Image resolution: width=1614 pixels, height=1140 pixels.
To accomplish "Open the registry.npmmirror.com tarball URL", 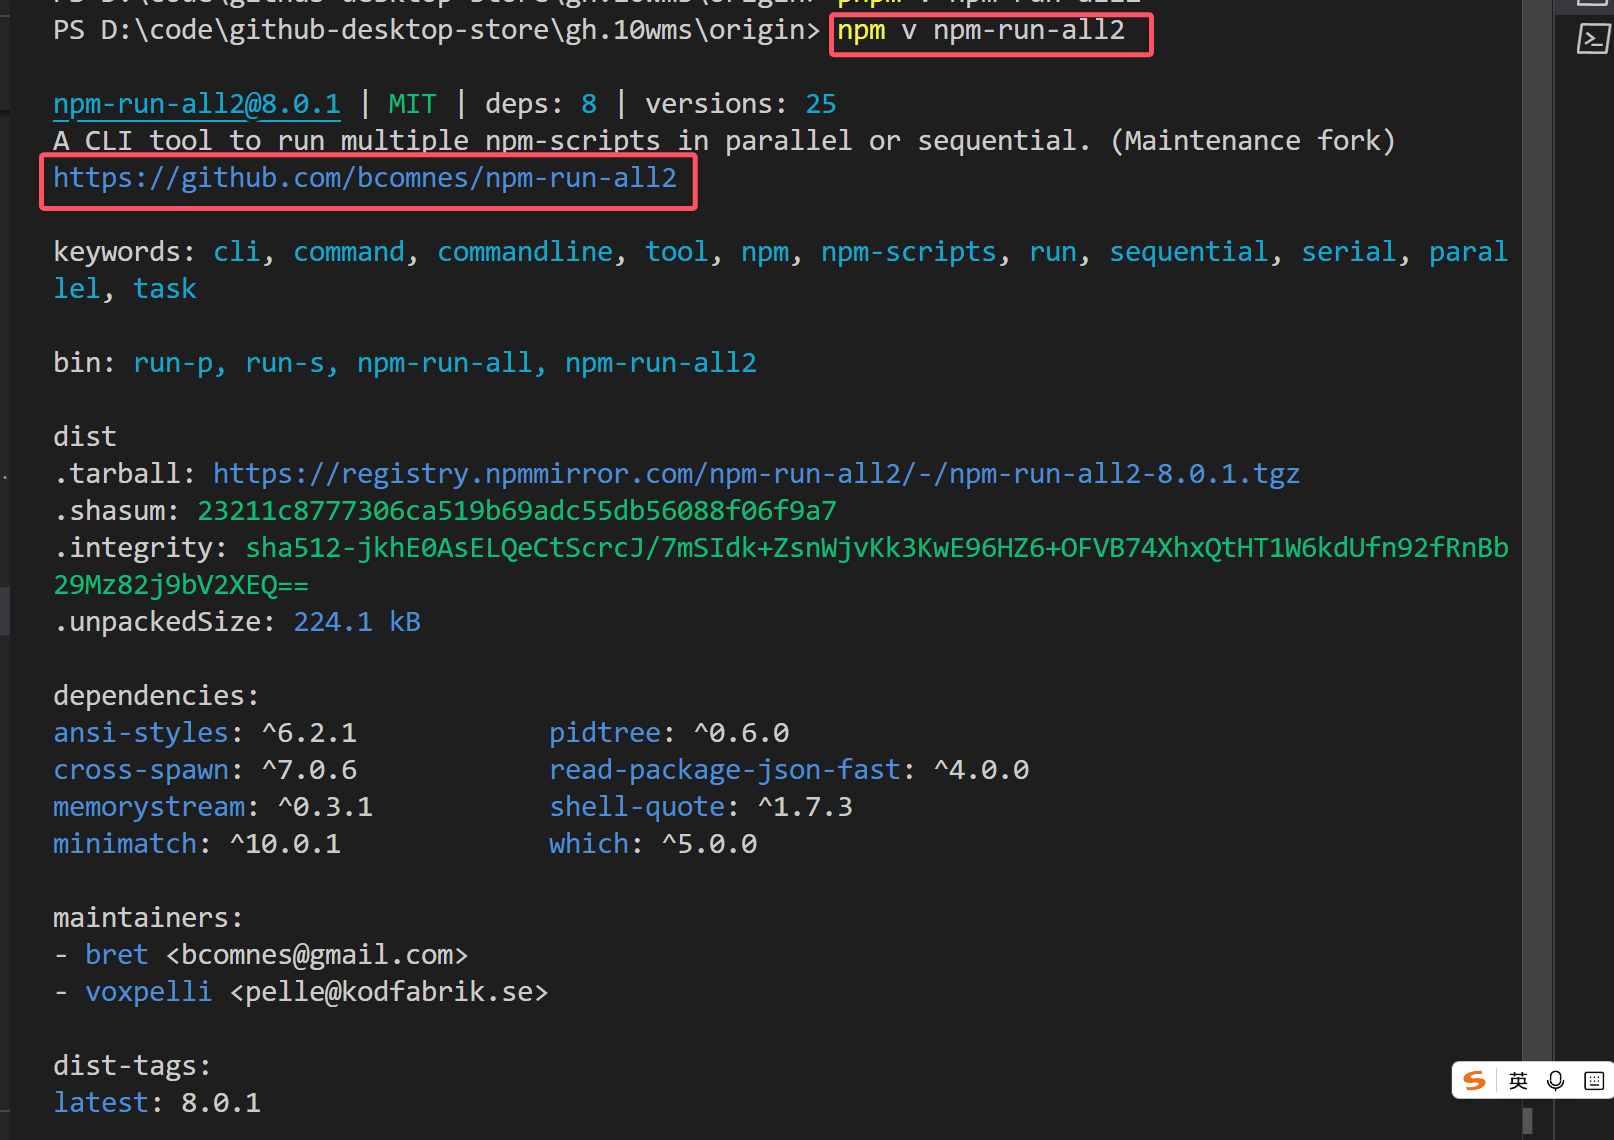I will click(x=756, y=473).
